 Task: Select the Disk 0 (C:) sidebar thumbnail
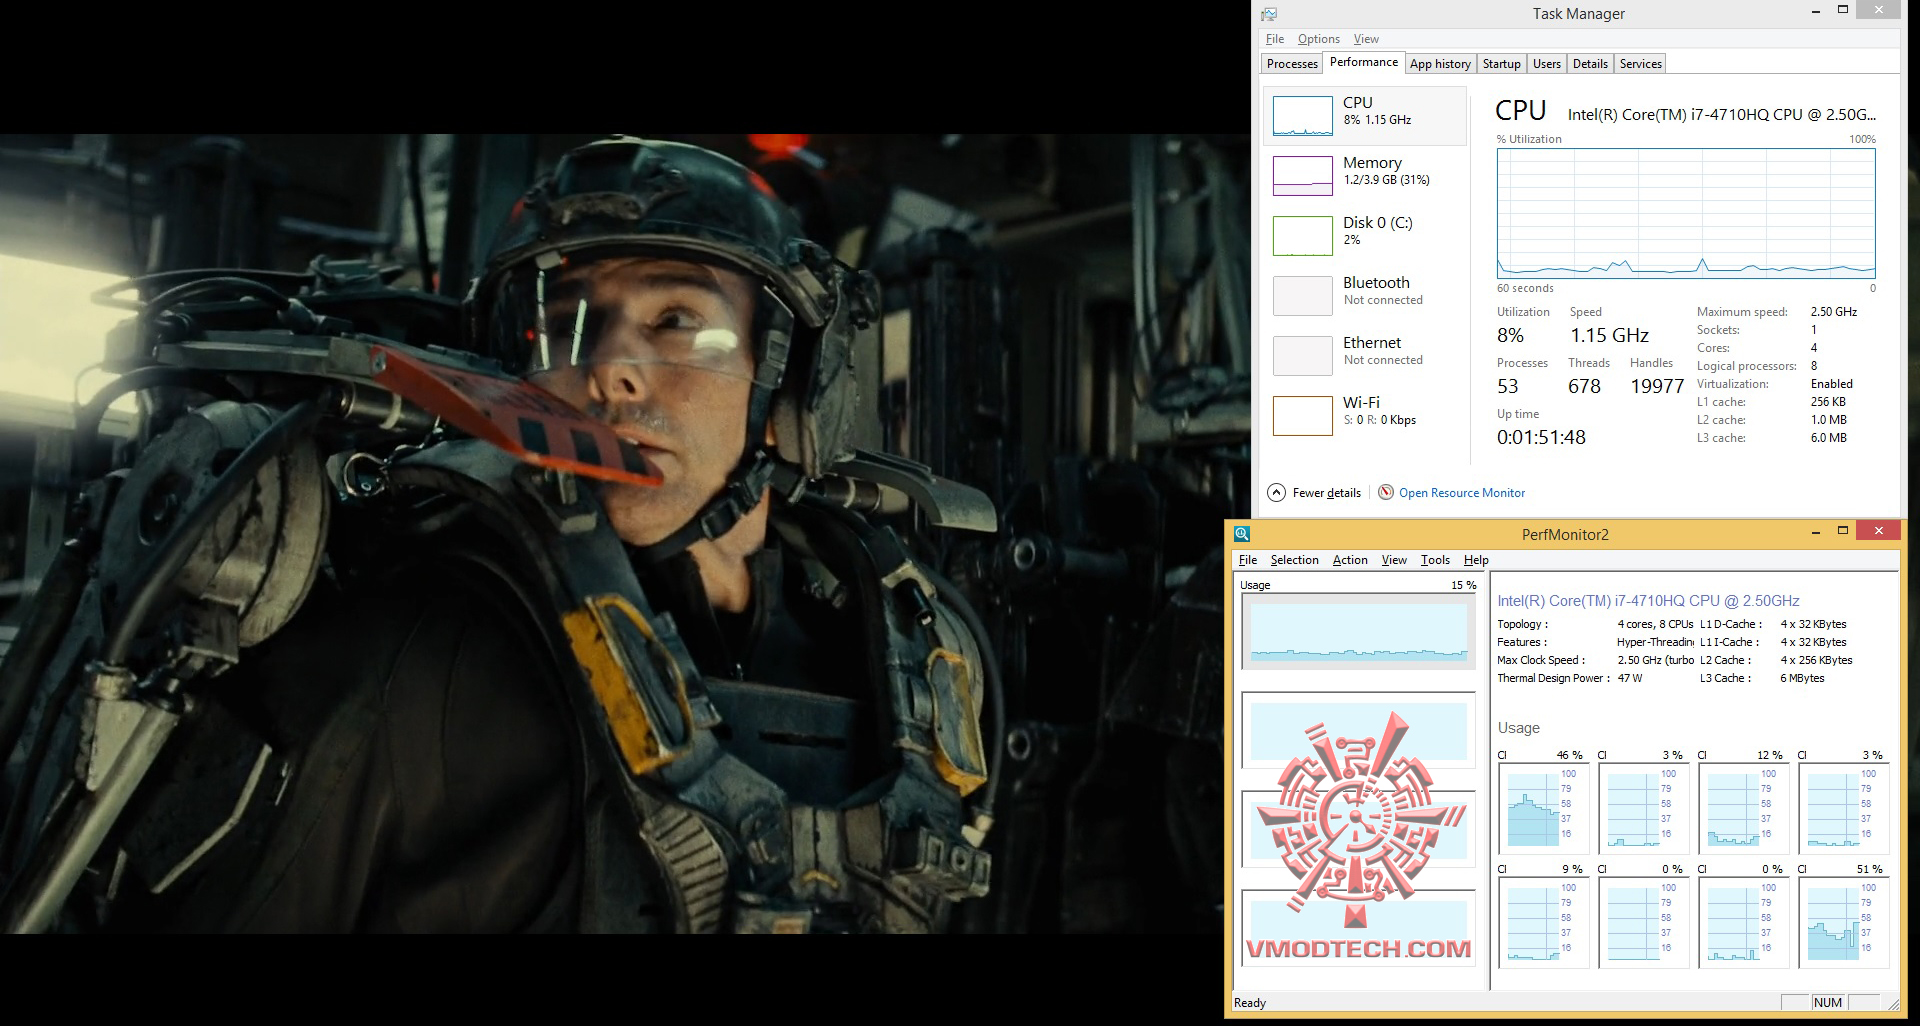pyautogui.click(x=1302, y=236)
